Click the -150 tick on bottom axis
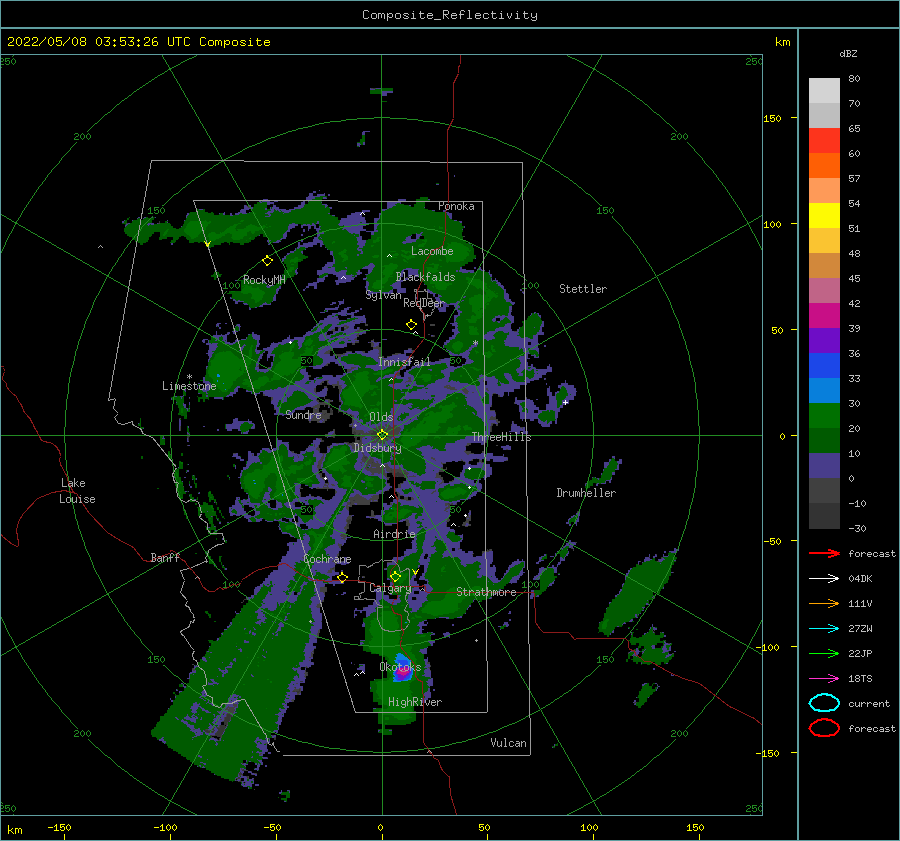The image size is (900, 841). point(59,827)
